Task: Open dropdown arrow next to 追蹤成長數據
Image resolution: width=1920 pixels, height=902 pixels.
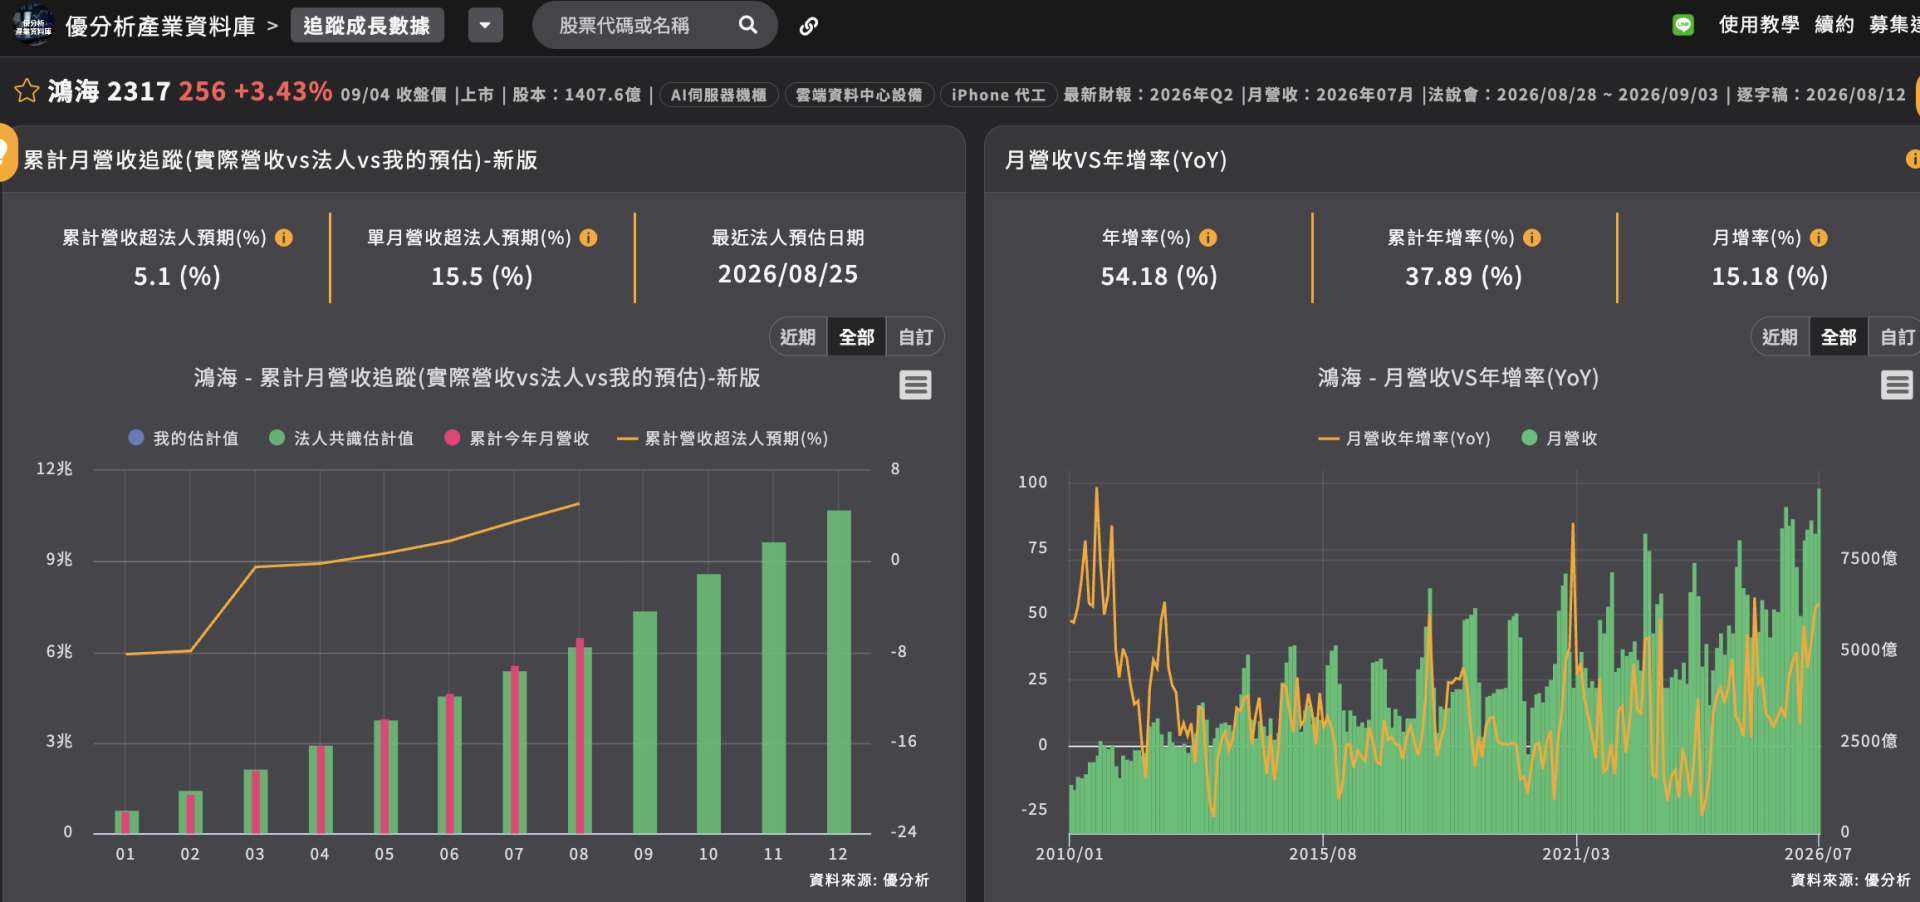Action: (485, 25)
